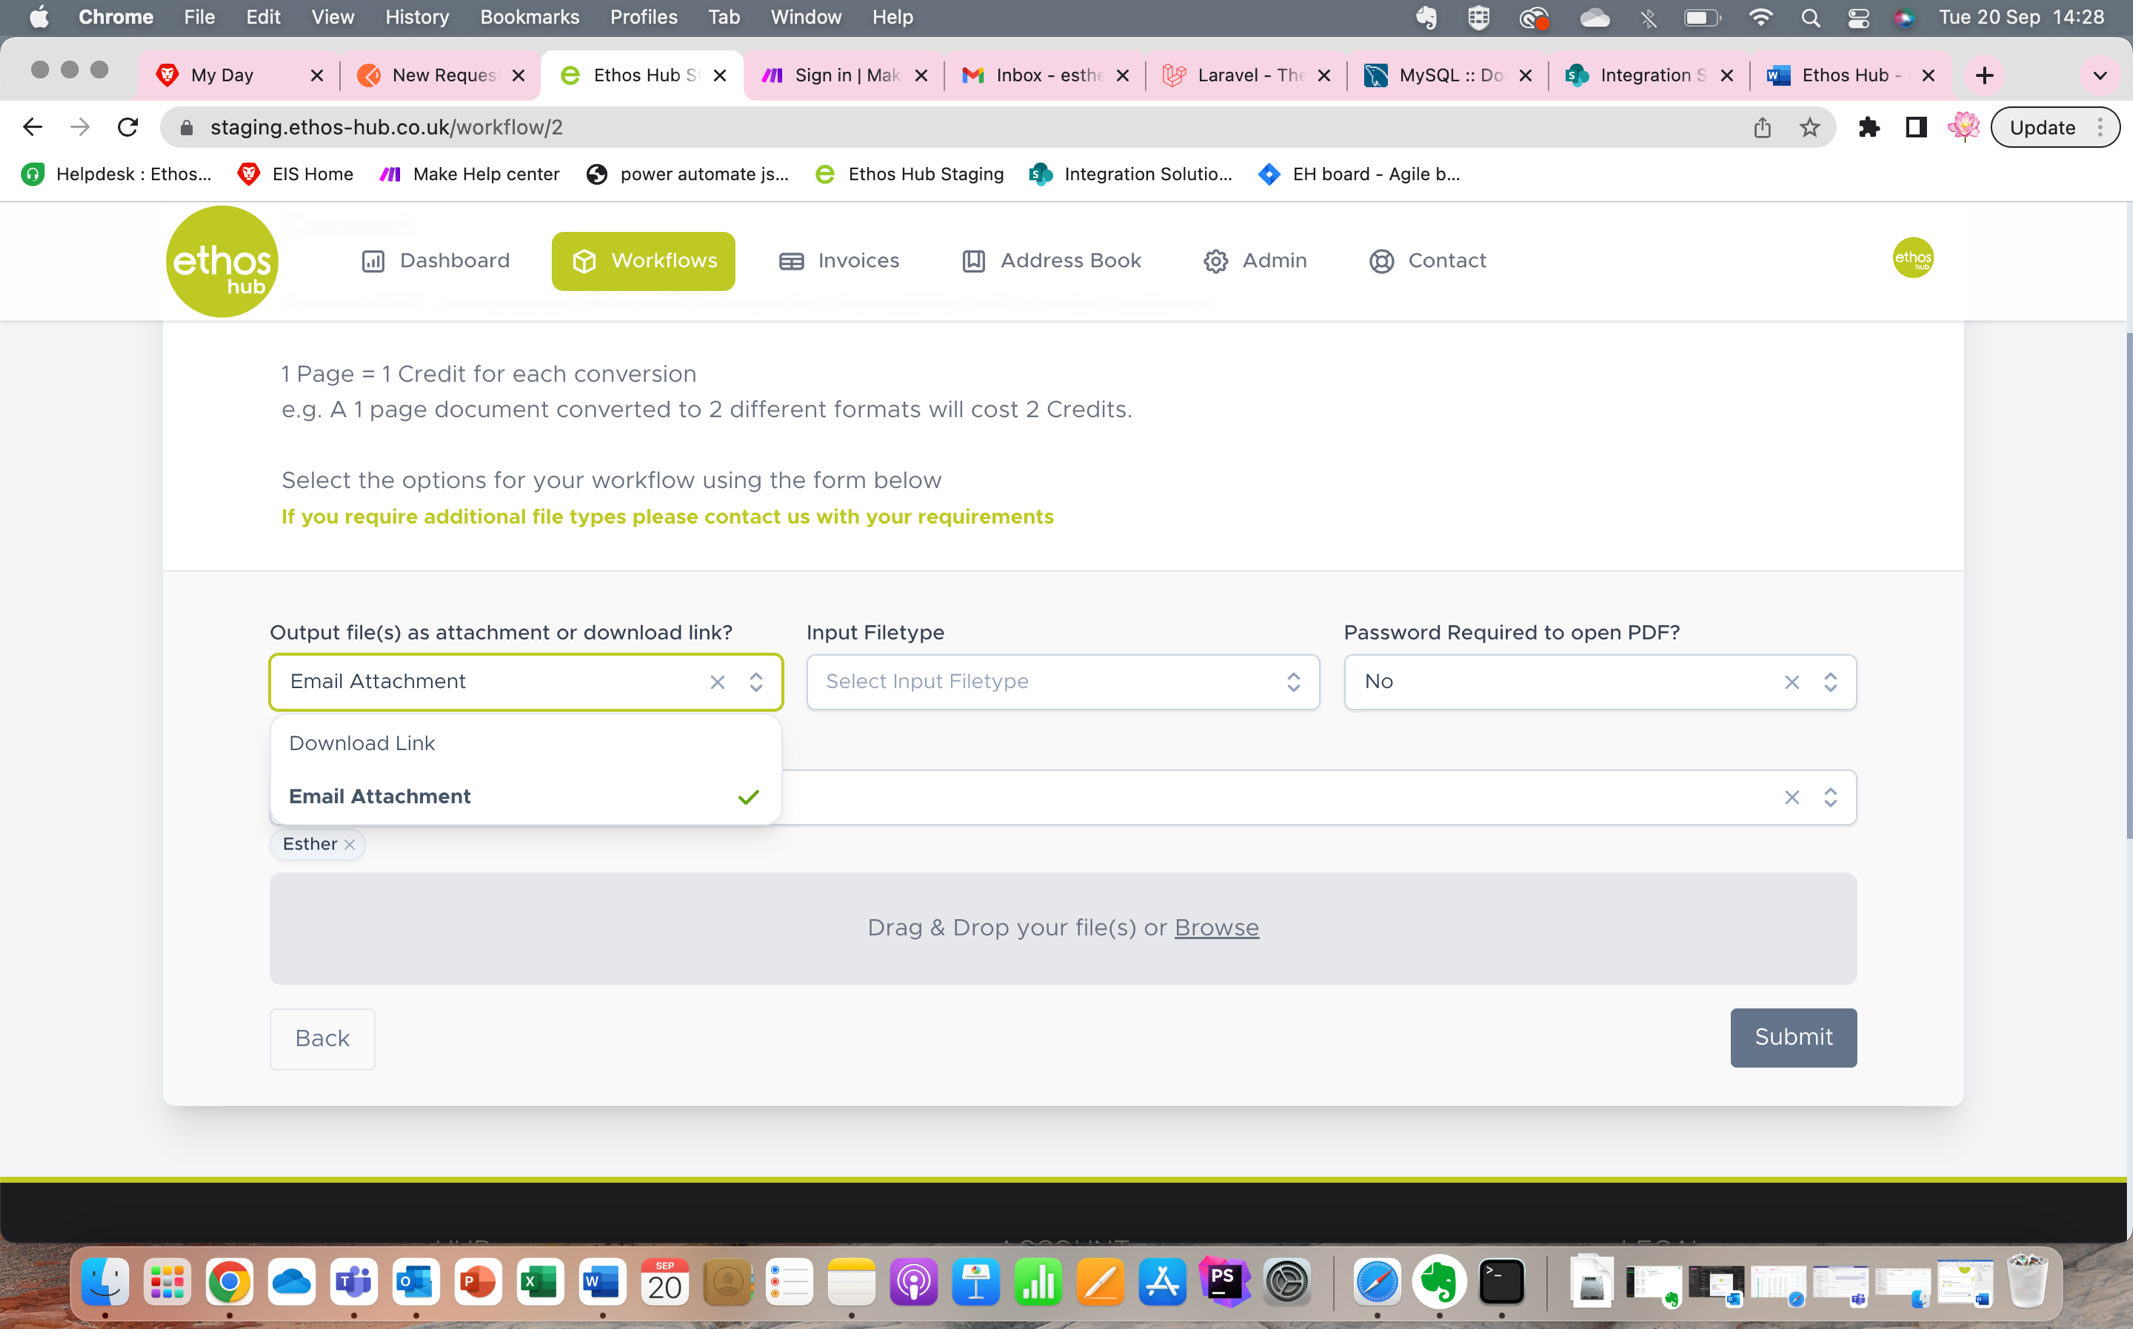This screenshot has width=2133, height=1329.
Task: Remove the Esther tag
Action: pos(349,844)
